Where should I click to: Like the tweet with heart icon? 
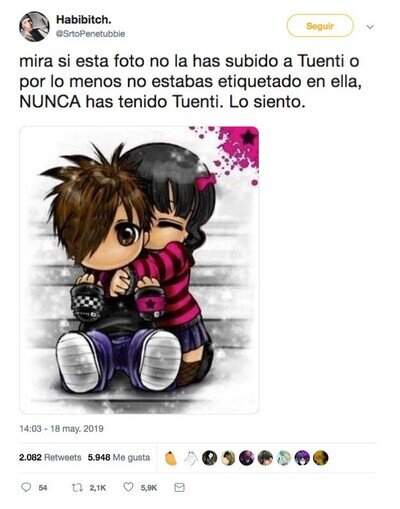tap(128, 487)
